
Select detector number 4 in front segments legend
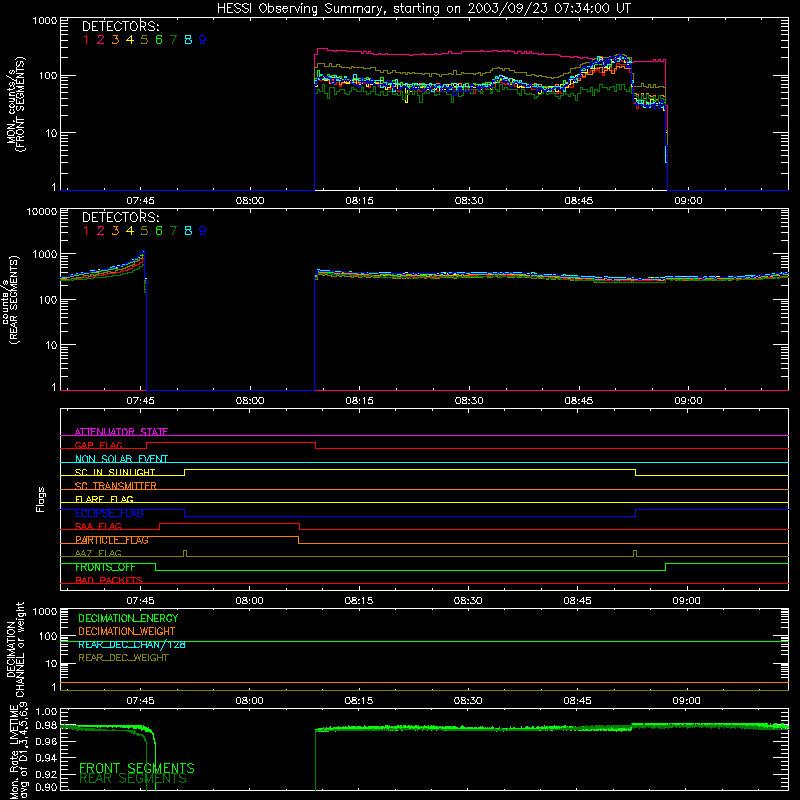130,40
